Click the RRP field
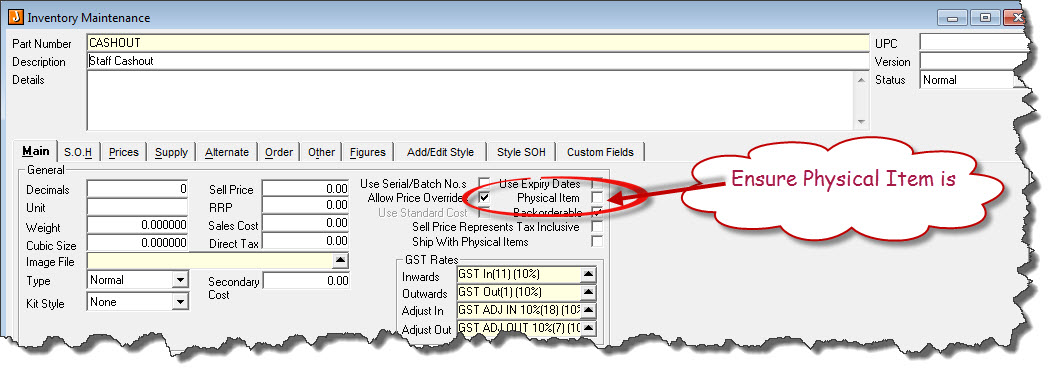 tap(306, 205)
